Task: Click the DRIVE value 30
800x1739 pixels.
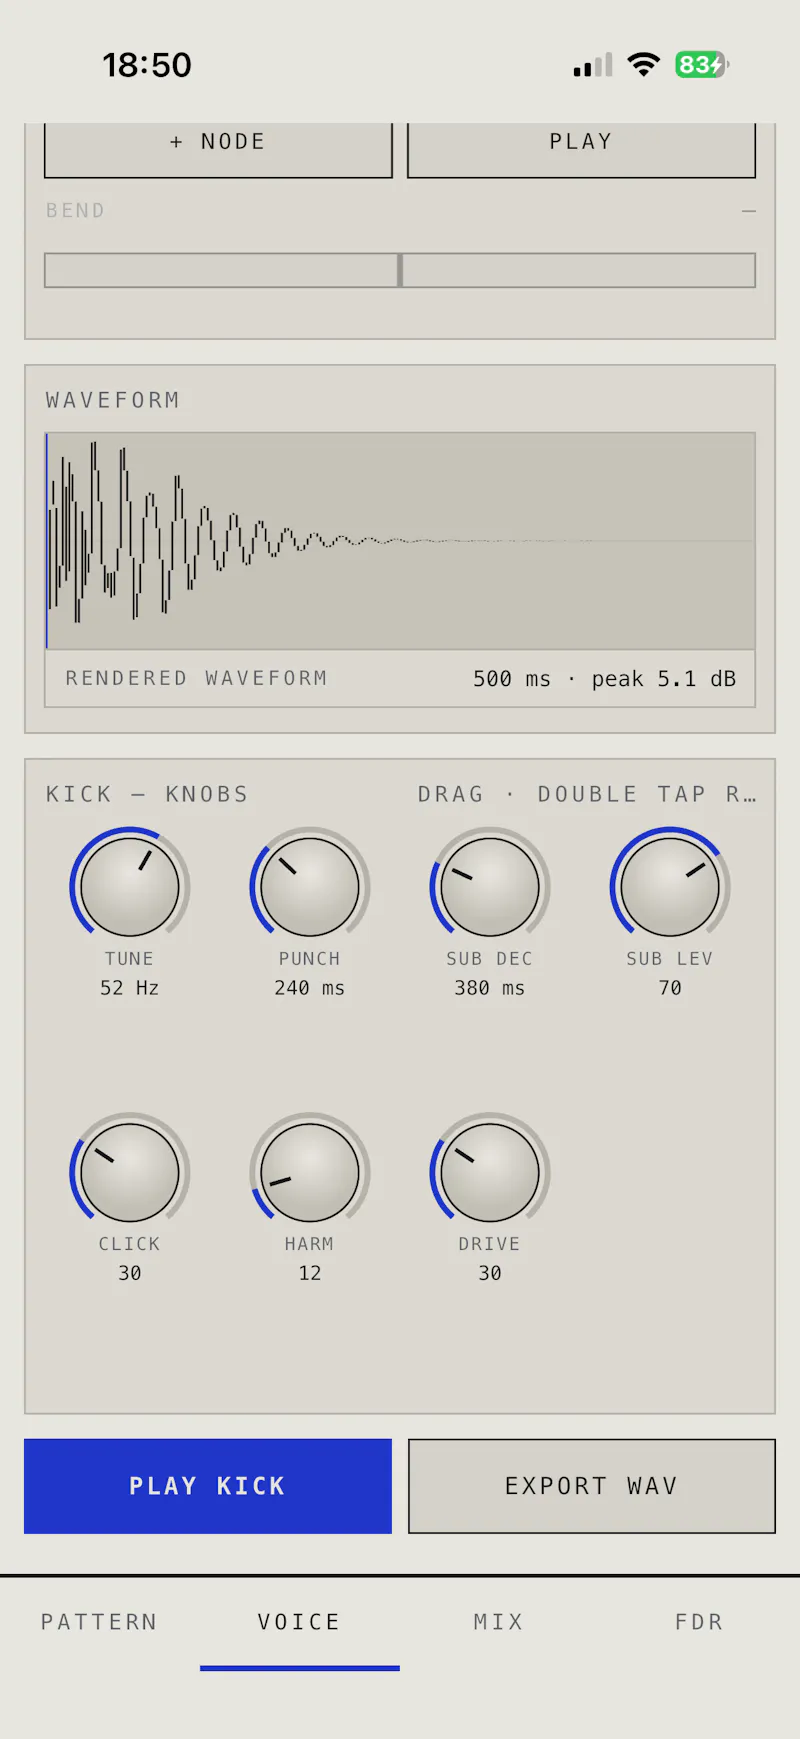Action: [x=490, y=1273]
